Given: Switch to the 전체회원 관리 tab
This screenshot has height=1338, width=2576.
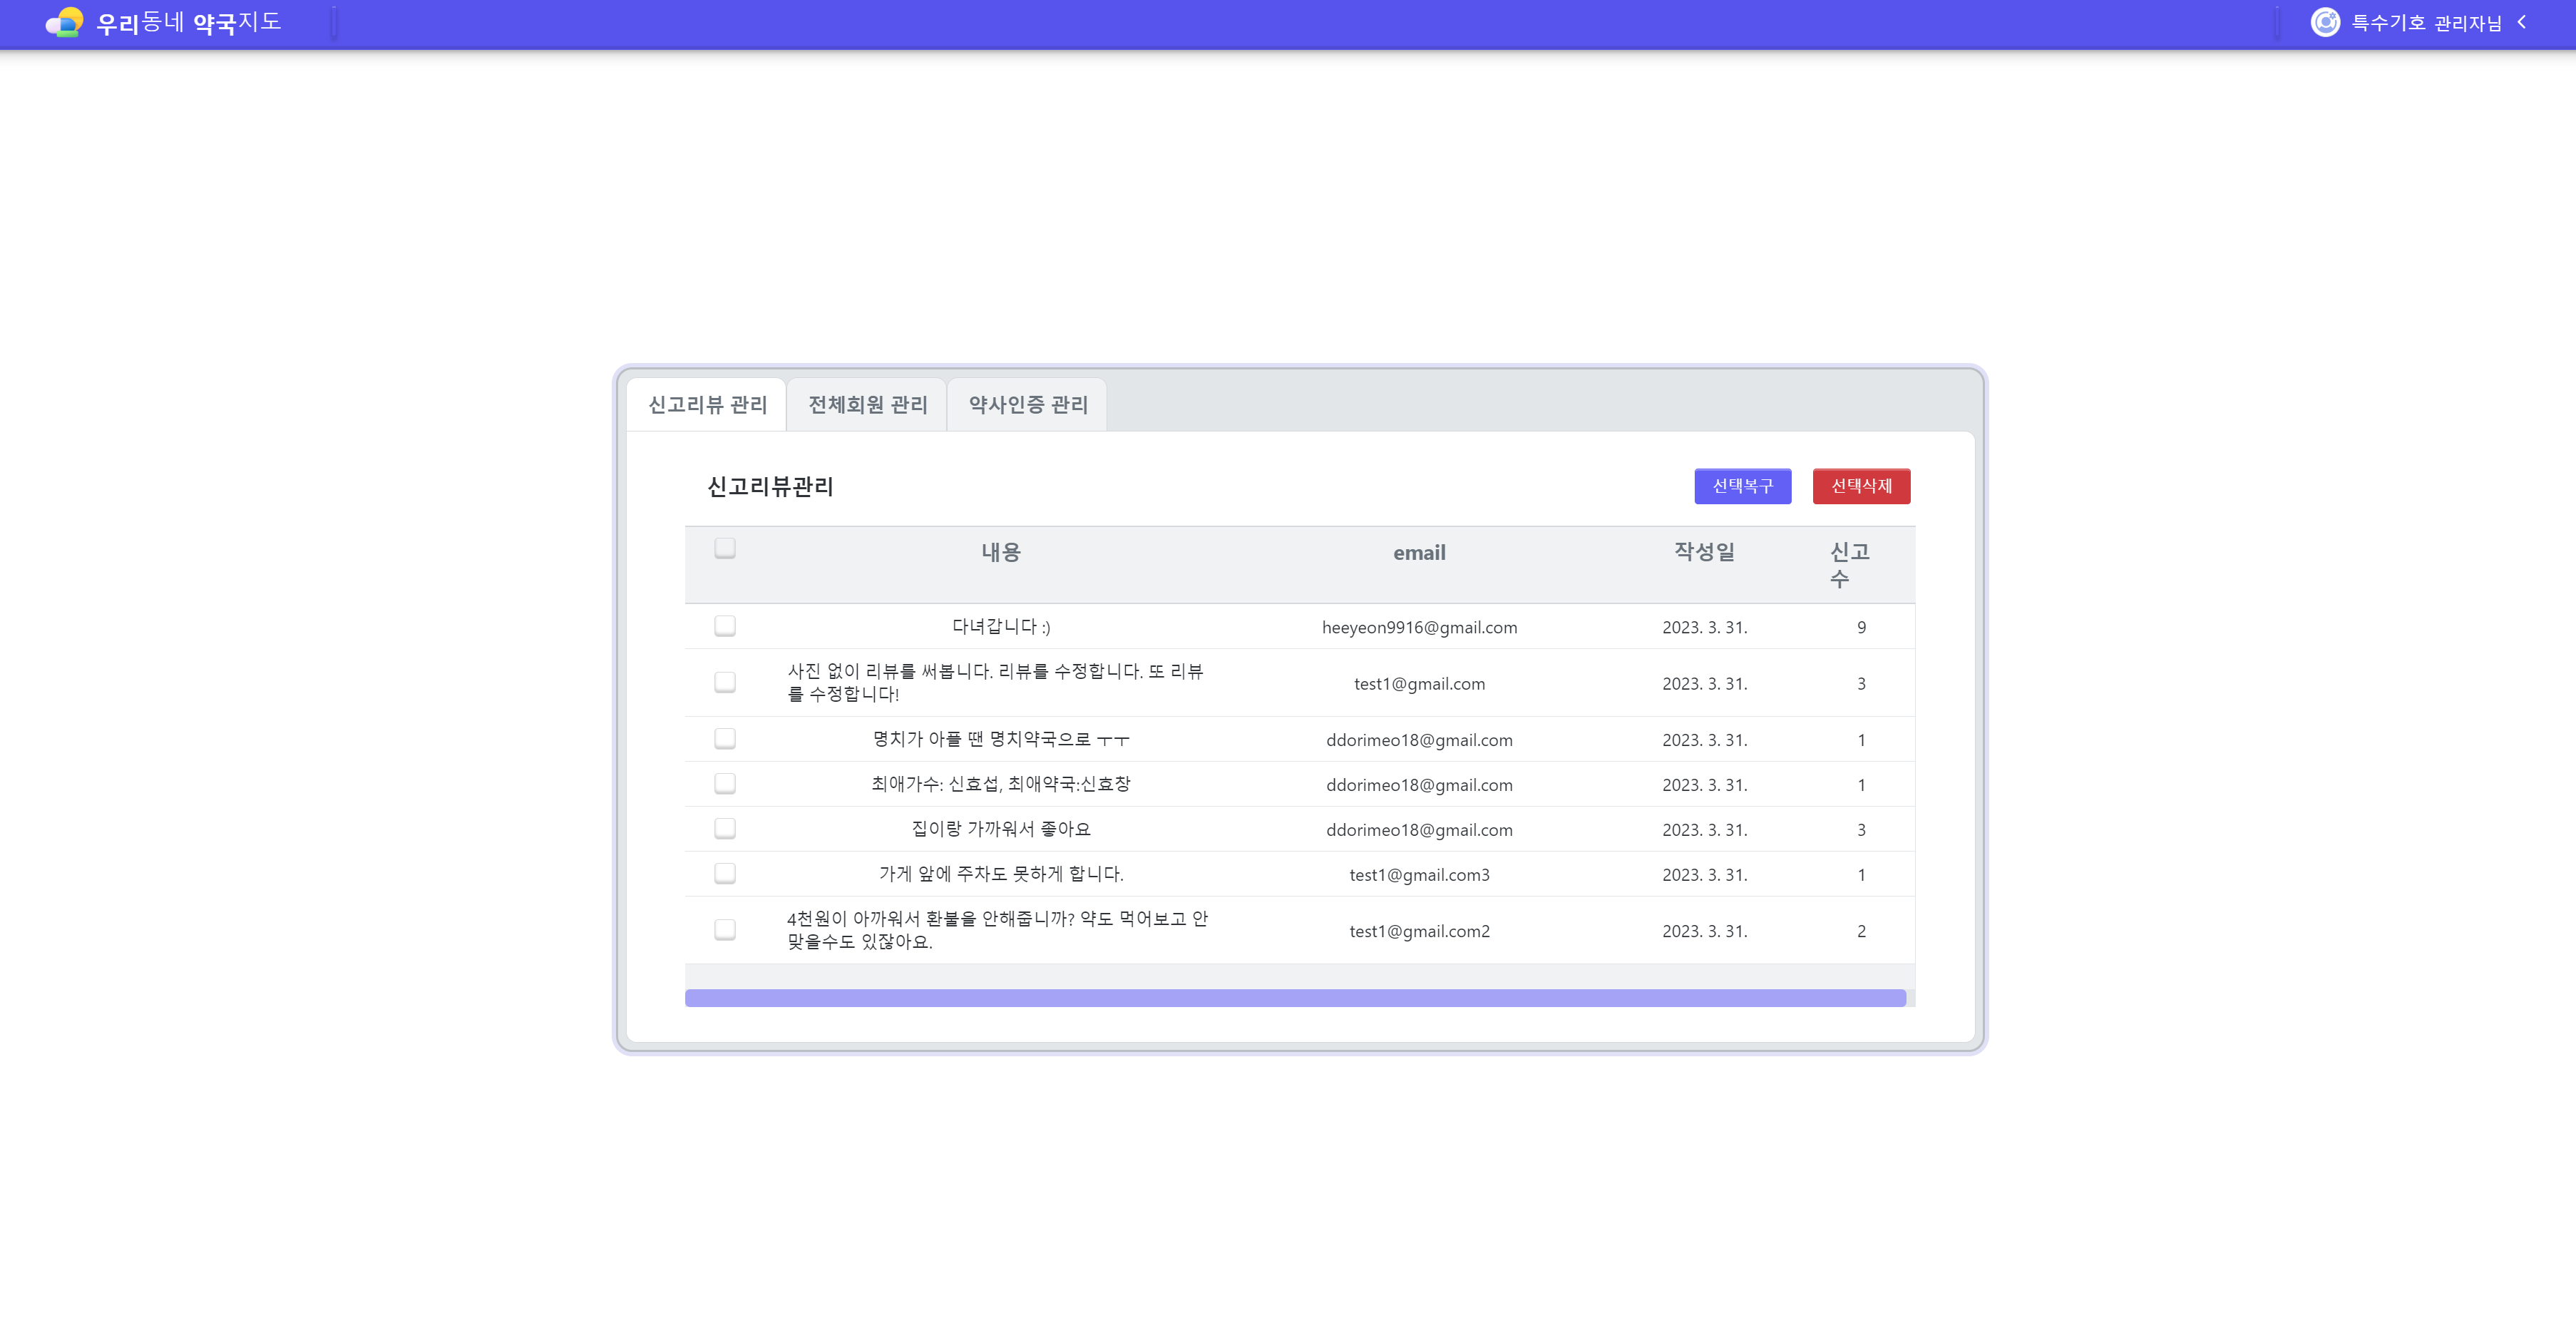Looking at the screenshot, I should pyautogui.click(x=867, y=404).
